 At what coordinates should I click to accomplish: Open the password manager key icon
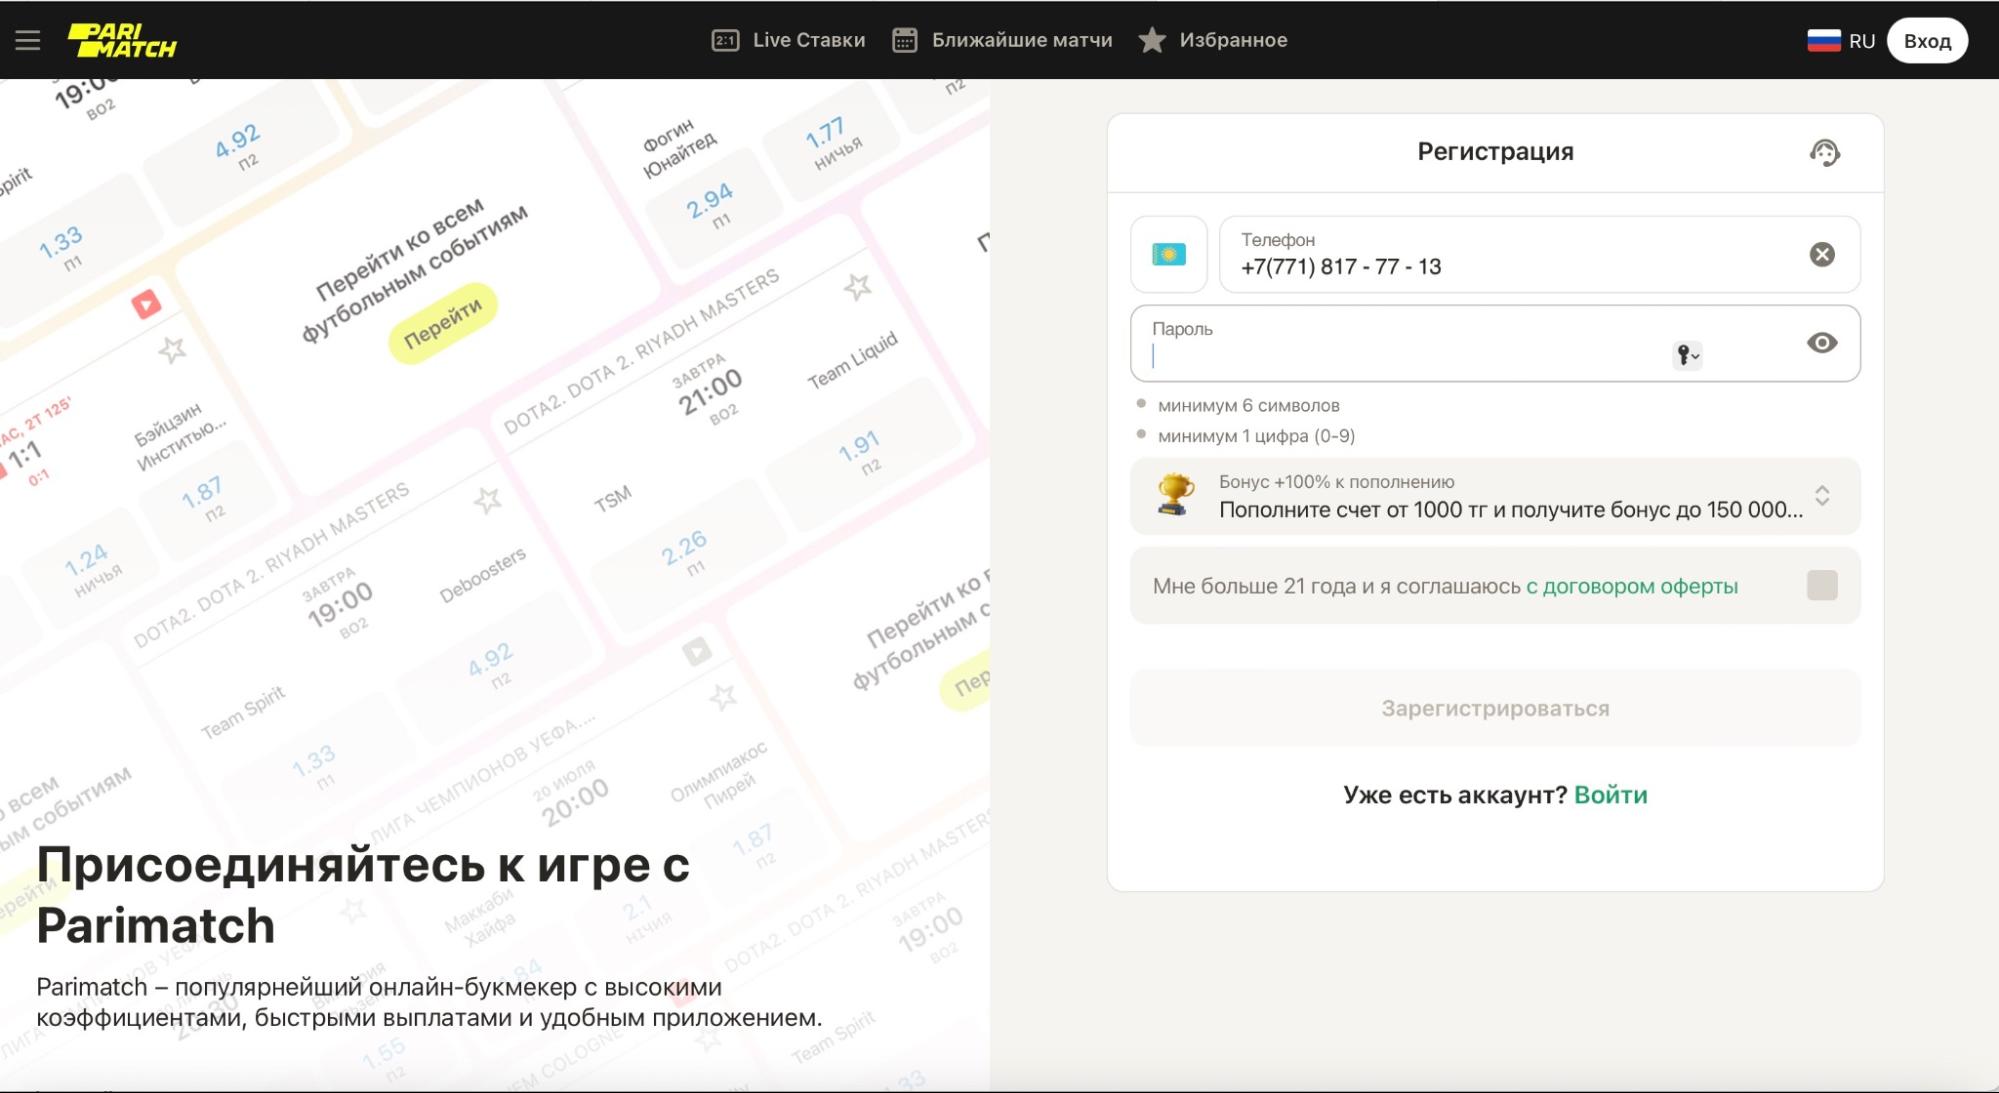1687,355
